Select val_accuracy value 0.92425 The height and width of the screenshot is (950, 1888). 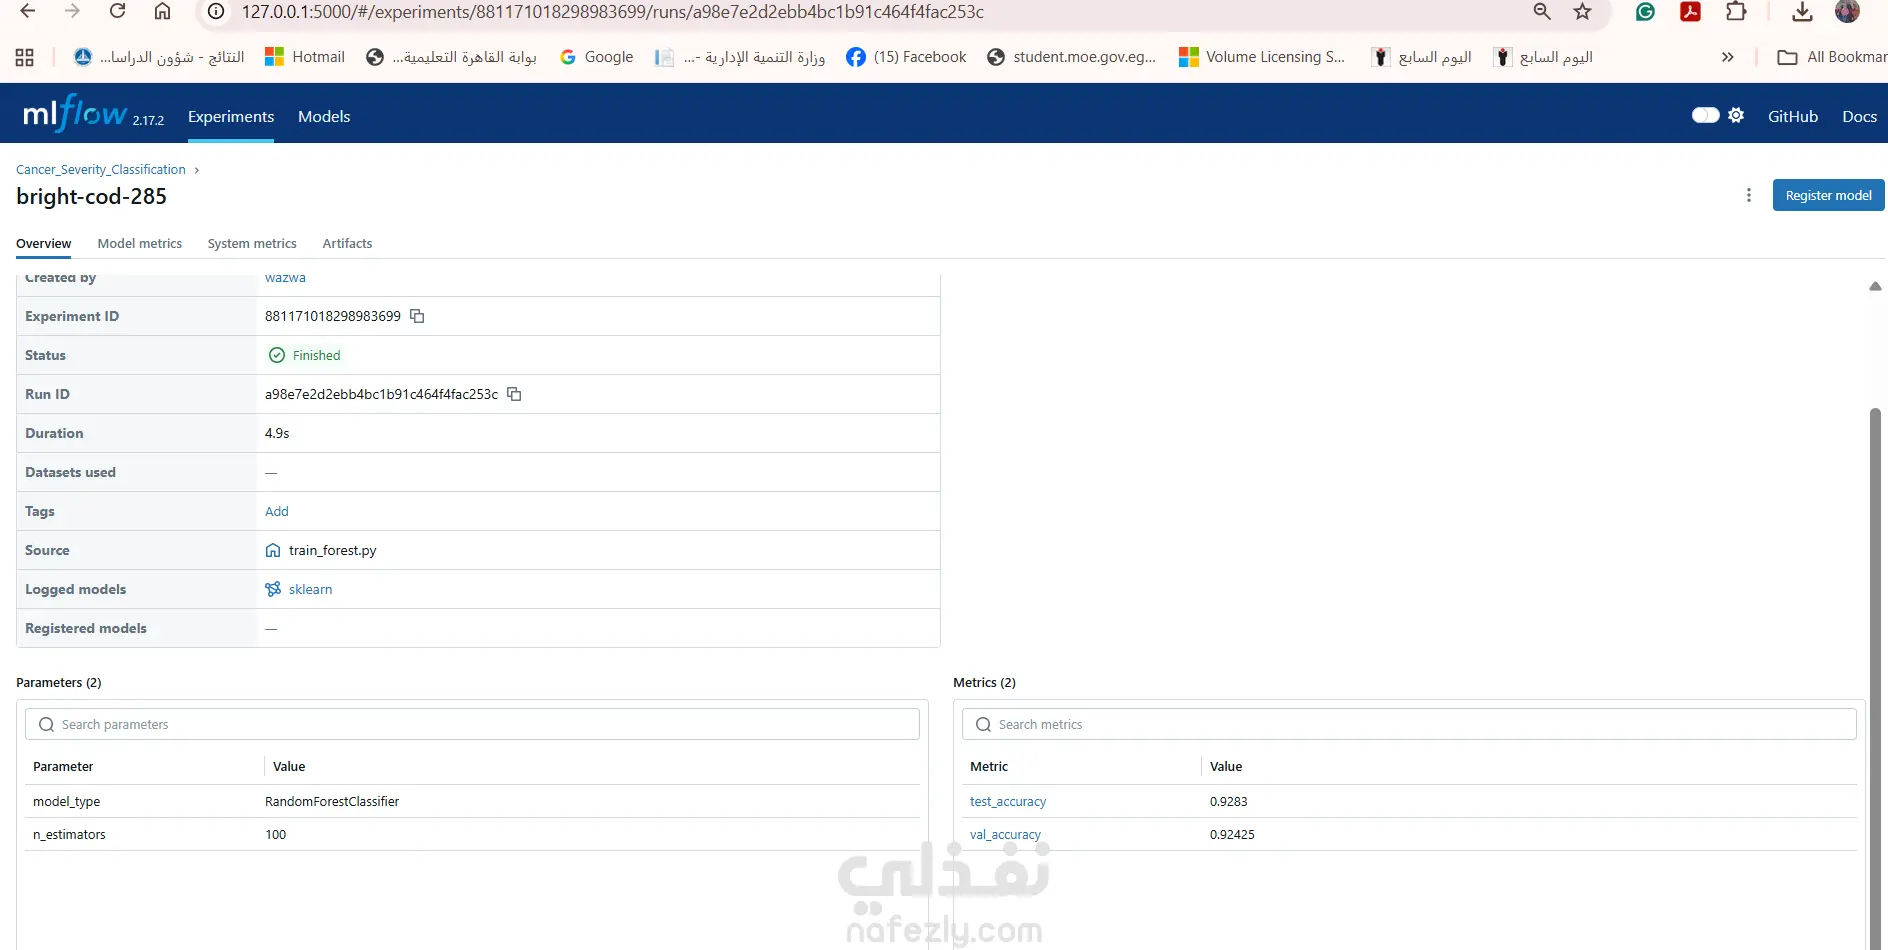coord(1232,834)
